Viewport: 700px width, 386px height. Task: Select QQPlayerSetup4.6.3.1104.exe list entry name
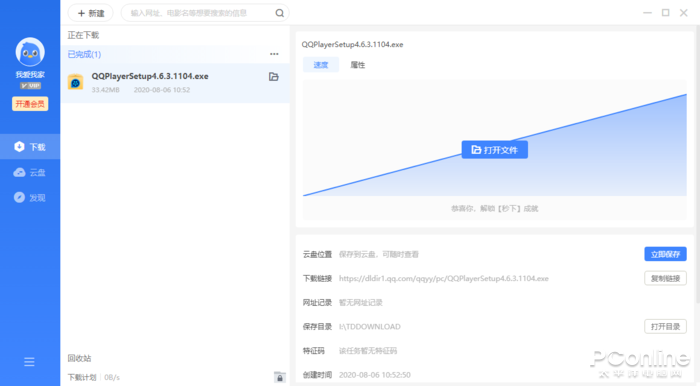(150, 76)
